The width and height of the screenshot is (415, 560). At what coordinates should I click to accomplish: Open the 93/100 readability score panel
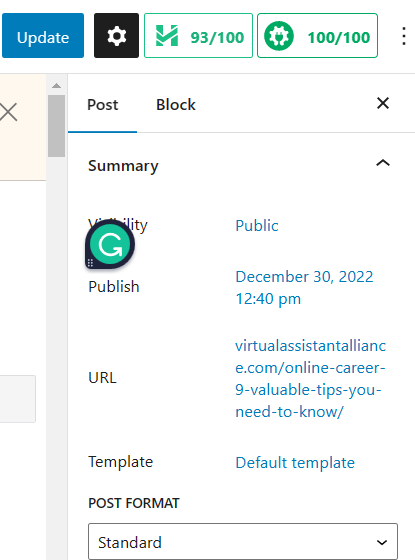[198, 36]
